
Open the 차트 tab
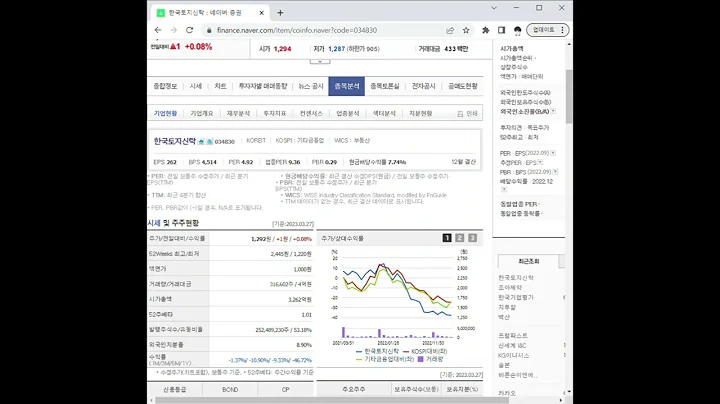(220, 86)
